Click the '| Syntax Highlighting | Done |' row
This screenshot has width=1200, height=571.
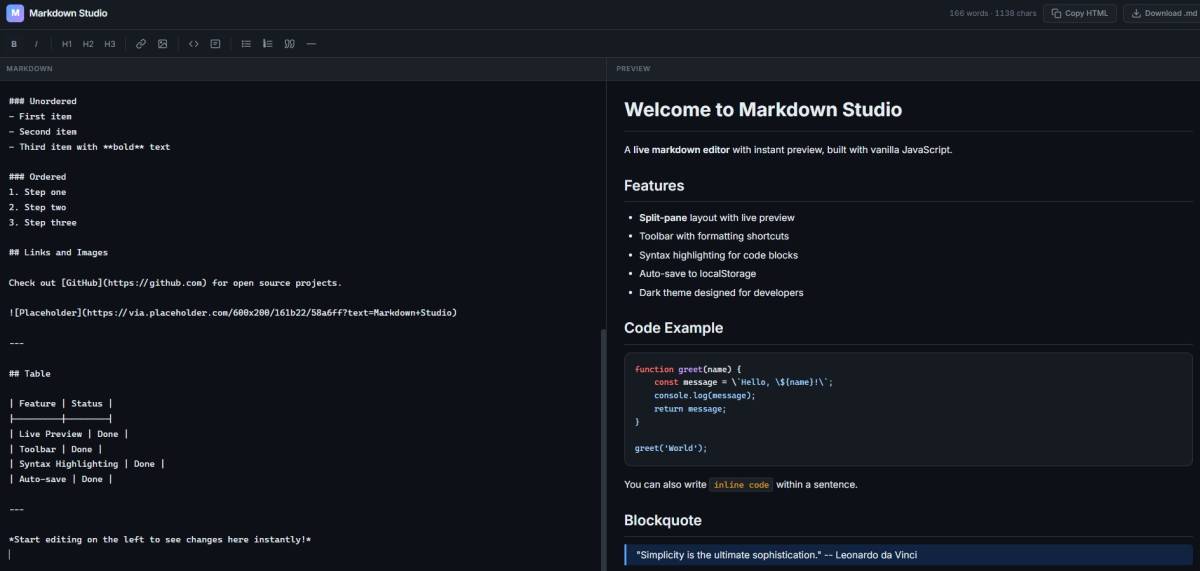click(87, 464)
